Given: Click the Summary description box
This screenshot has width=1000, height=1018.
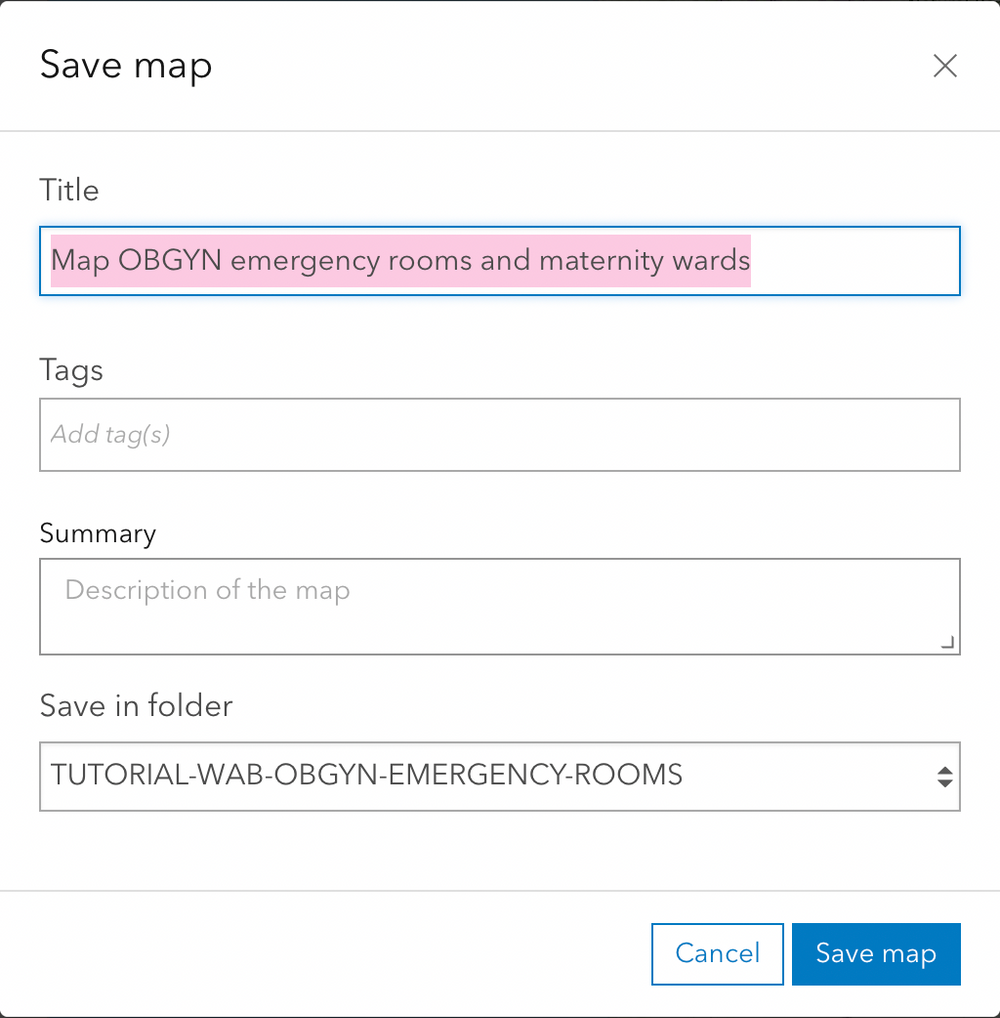Looking at the screenshot, I should point(500,606).
